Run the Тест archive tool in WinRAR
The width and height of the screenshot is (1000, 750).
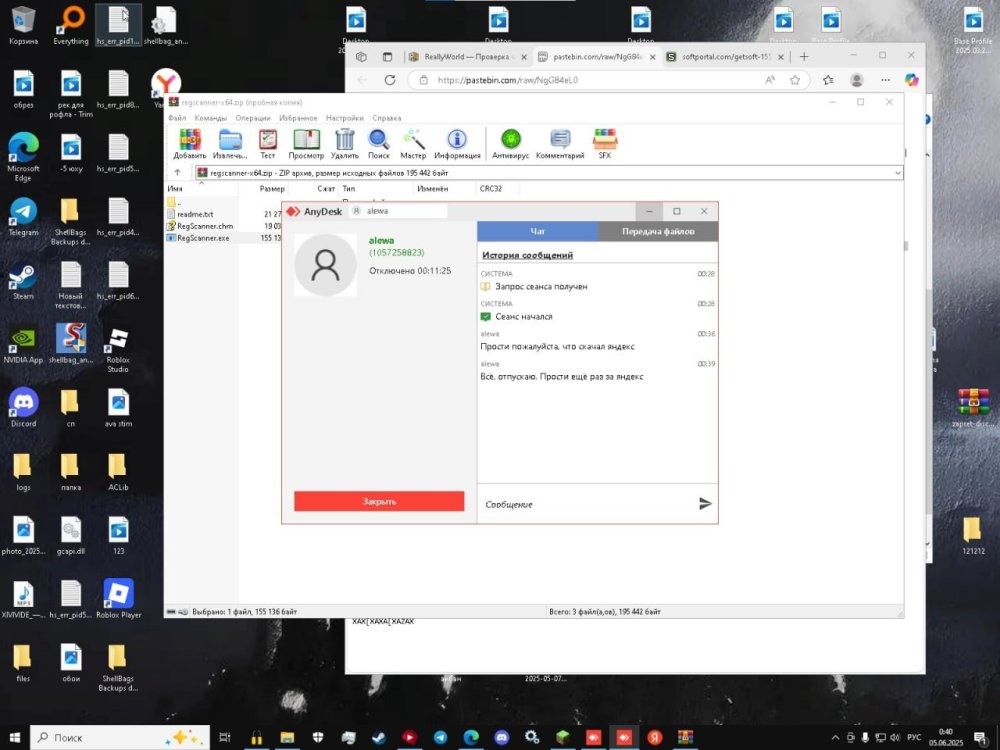point(268,143)
